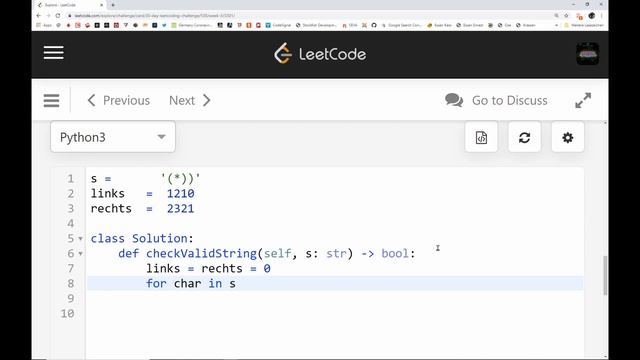Open the Google Search Console bookmark

[402, 25]
